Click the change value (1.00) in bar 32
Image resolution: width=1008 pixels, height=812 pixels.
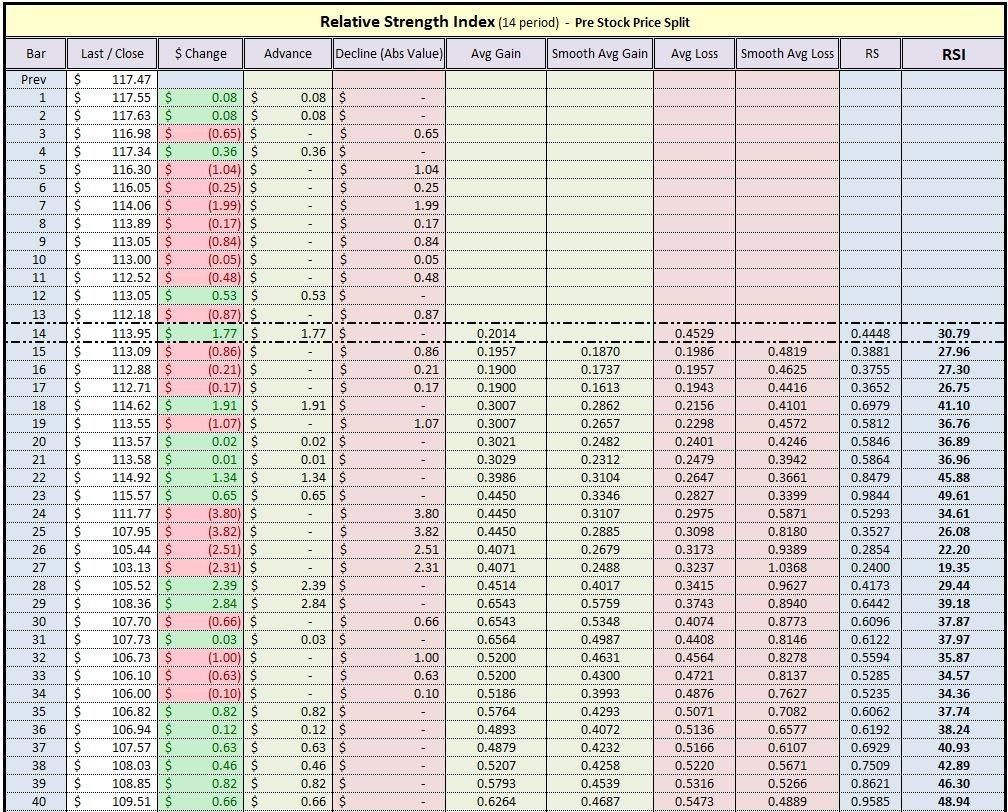tap(201, 658)
